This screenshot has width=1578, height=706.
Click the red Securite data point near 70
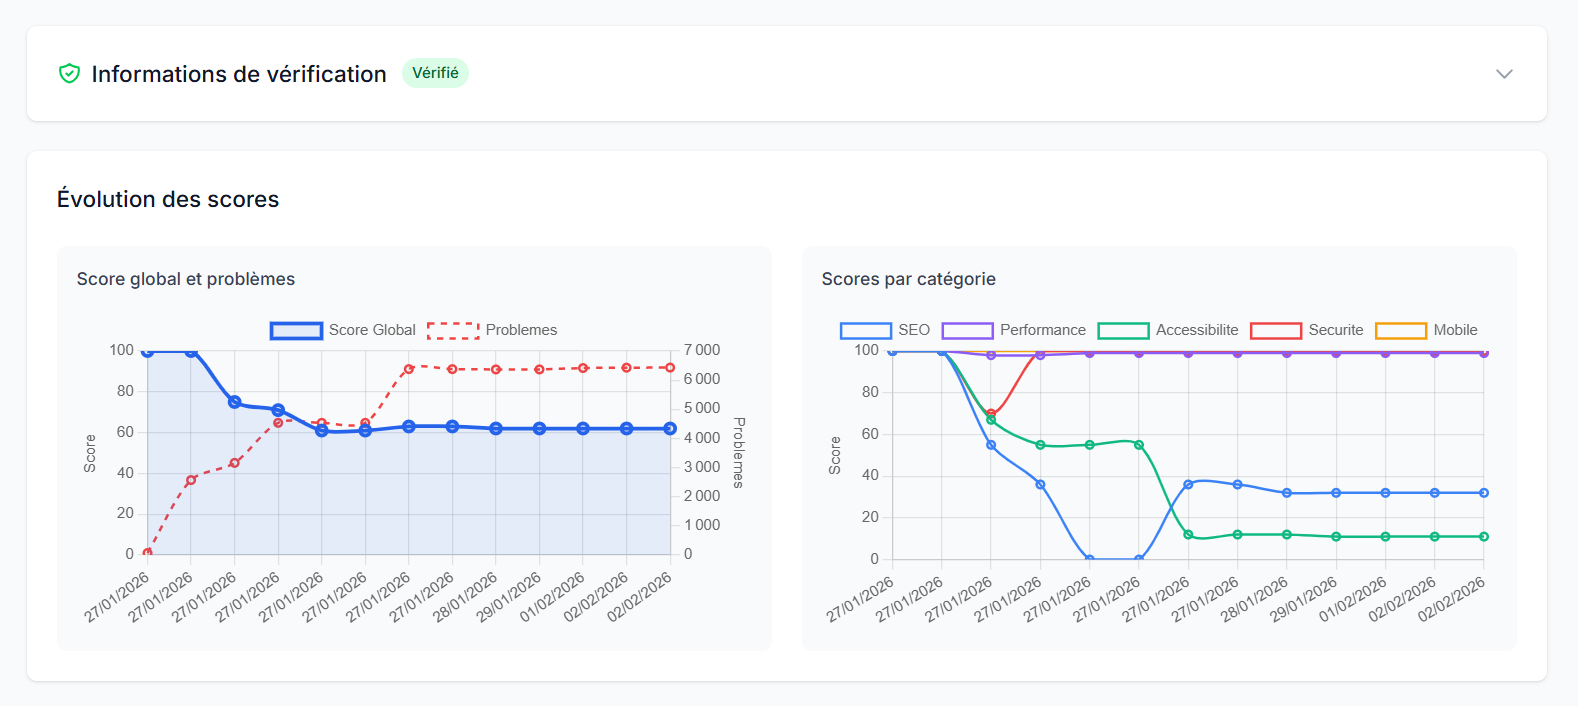coord(991,413)
